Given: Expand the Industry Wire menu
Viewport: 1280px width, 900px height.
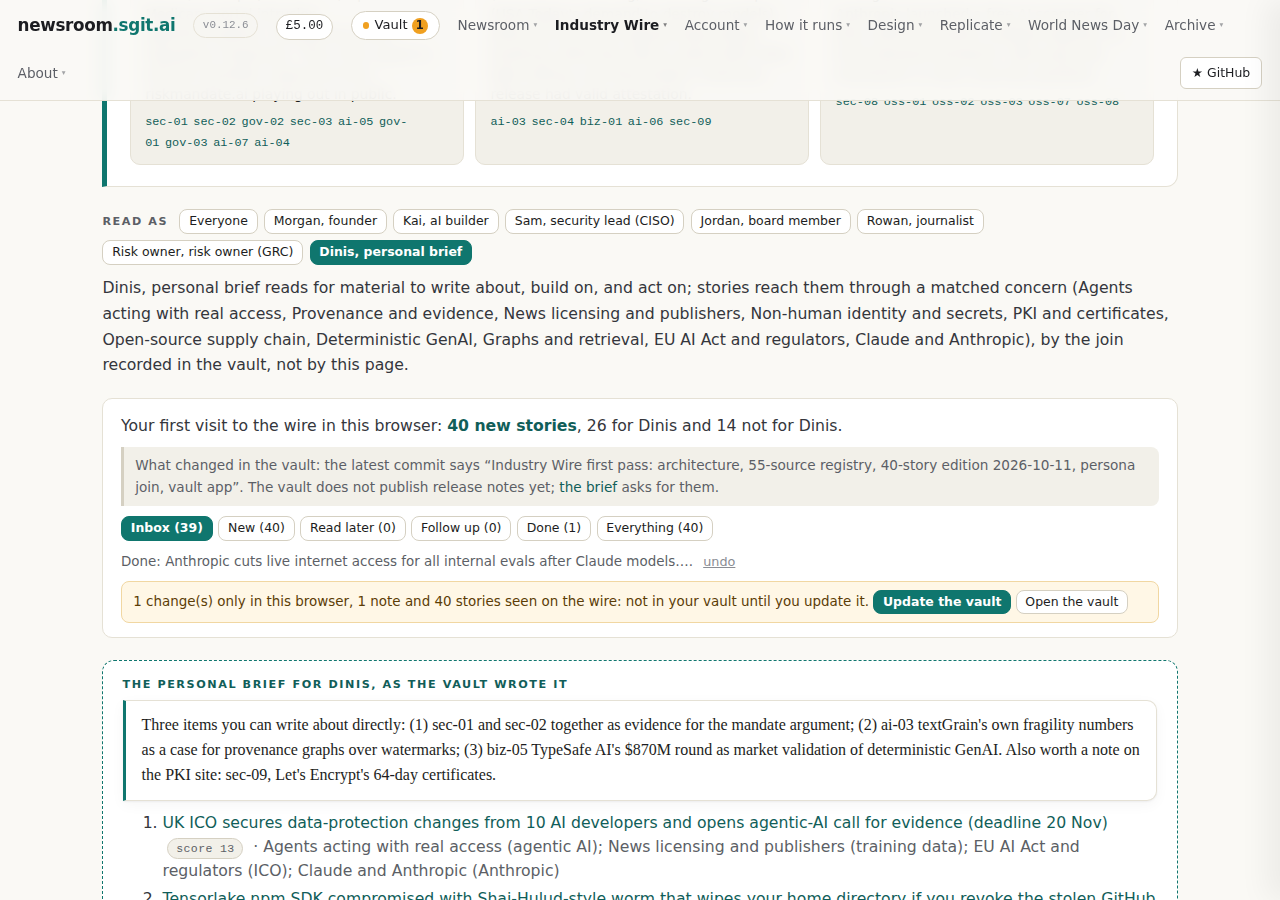Looking at the screenshot, I should 611,25.
